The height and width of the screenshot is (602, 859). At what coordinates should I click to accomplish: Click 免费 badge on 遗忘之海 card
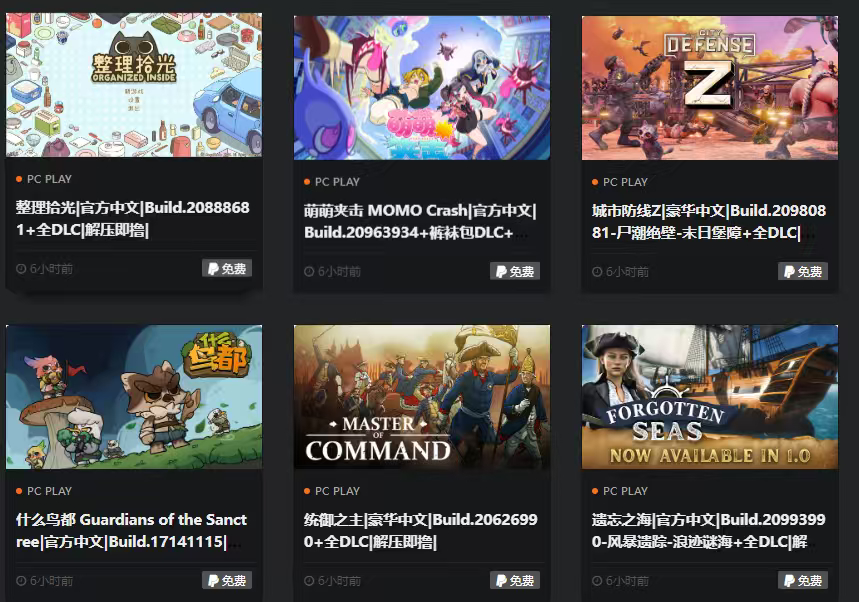[x=803, y=581]
